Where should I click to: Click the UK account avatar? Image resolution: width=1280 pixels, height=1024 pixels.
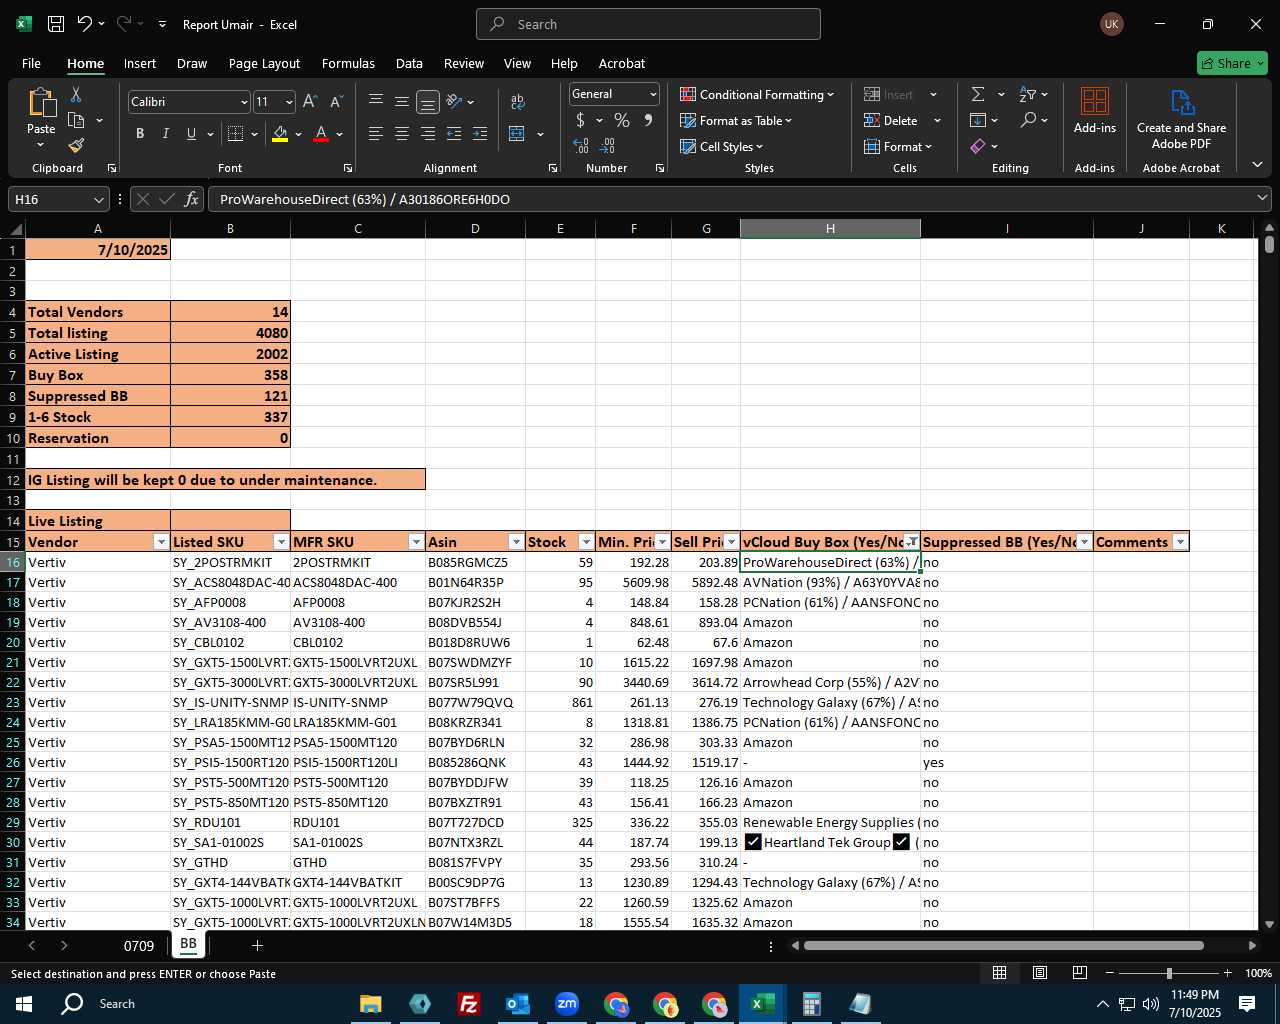[1111, 24]
